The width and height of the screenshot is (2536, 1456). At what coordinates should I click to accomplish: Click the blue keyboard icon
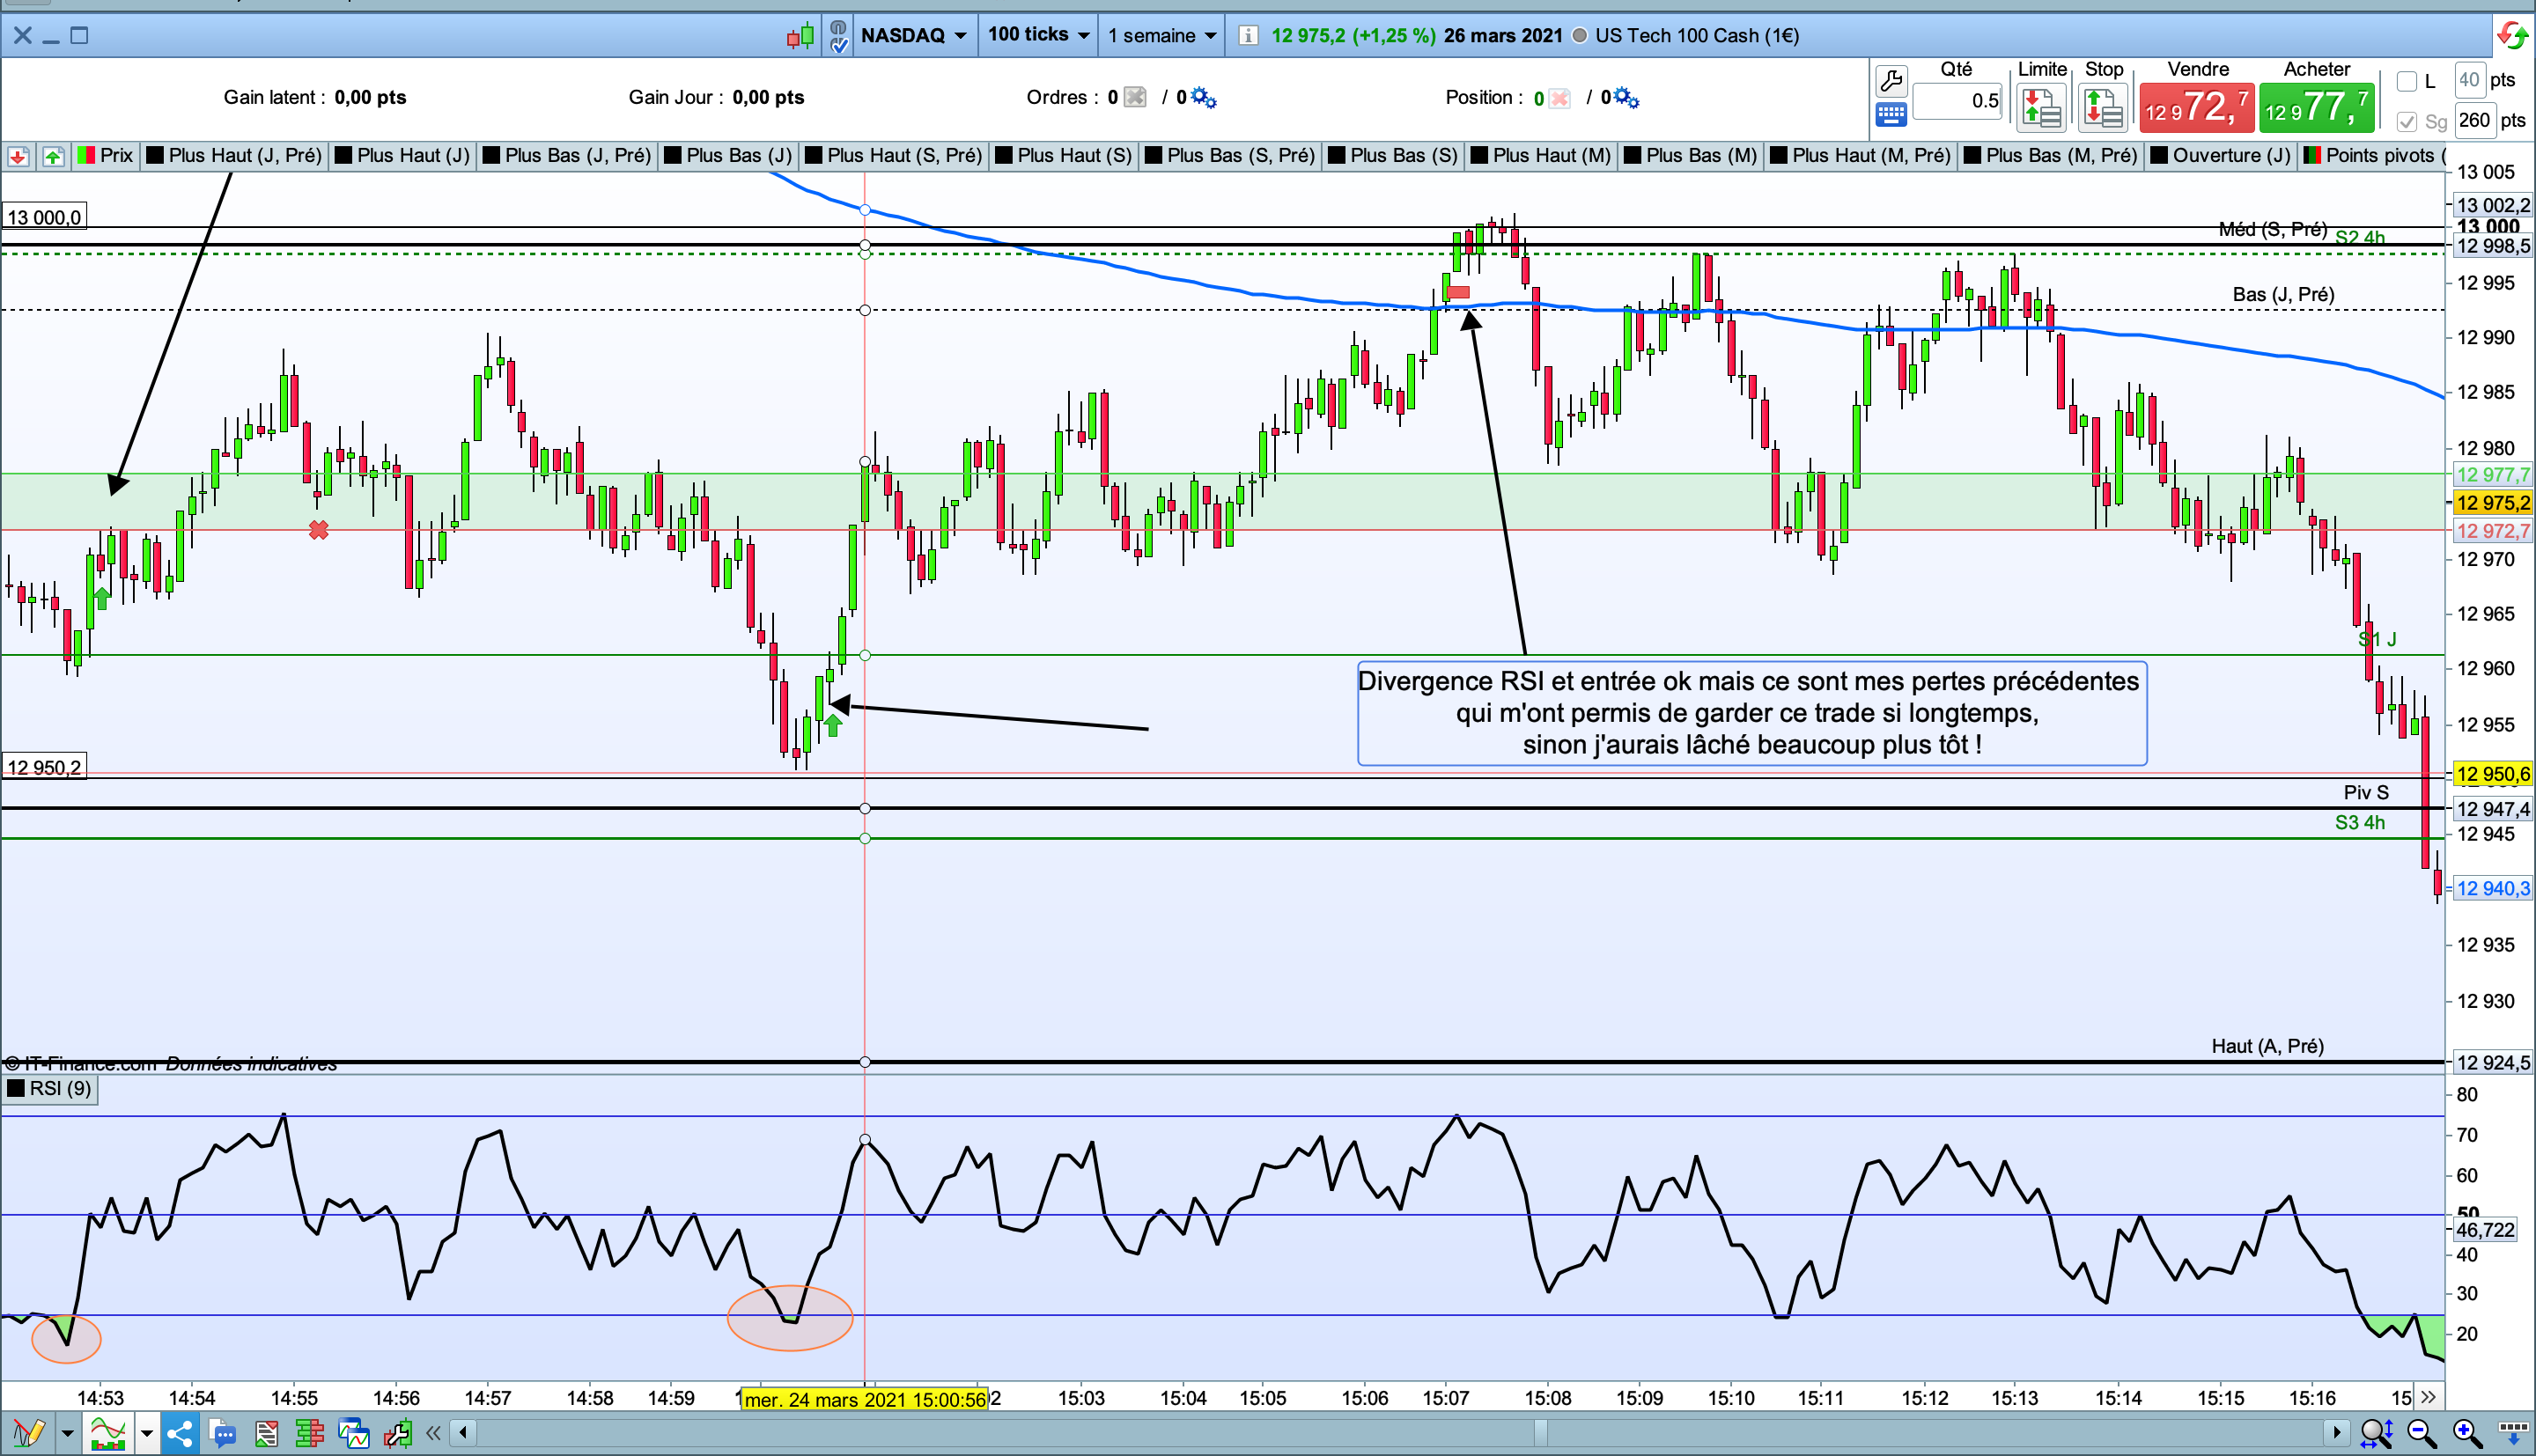pos(1891,114)
